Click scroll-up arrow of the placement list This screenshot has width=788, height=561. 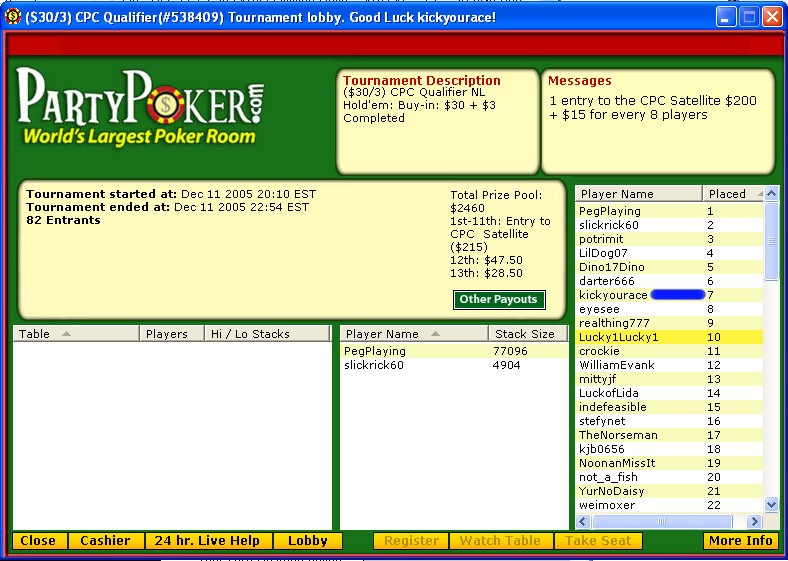771,194
